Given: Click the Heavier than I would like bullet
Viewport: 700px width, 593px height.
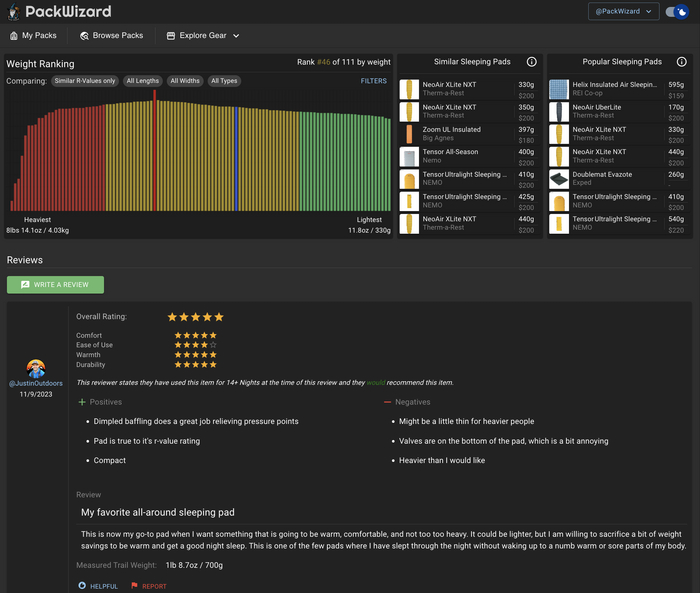Looking at the screenshot, I should pyautogui.click(x=442, y=460).
